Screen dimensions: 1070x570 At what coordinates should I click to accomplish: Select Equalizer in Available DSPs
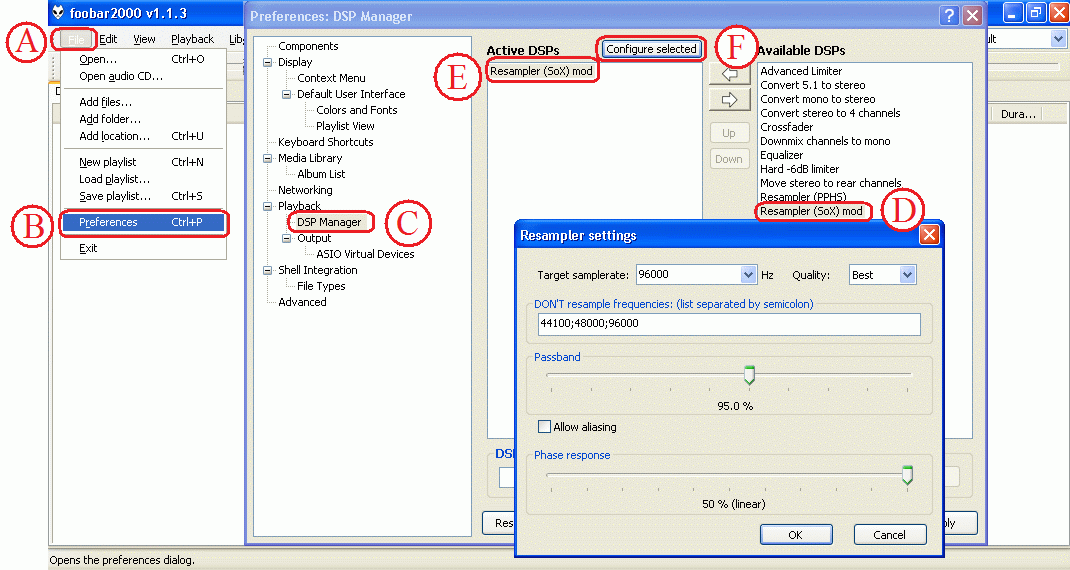(x=781, y=156)
